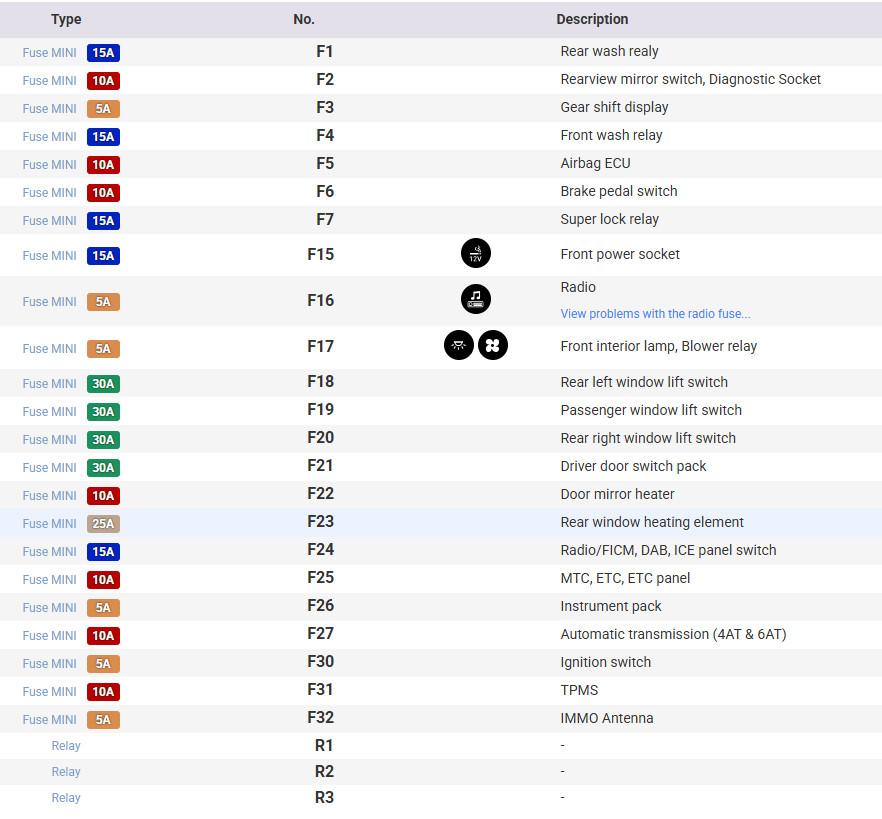The height and width of the screenshot is (819, 882).
Task: Click the 15A badge in the F7 row
Action: 104,221
